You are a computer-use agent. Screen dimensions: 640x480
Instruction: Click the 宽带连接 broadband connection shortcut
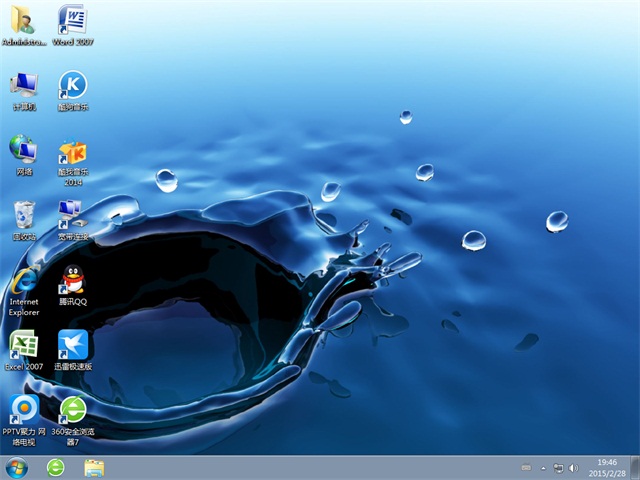(x=72, y=214)
